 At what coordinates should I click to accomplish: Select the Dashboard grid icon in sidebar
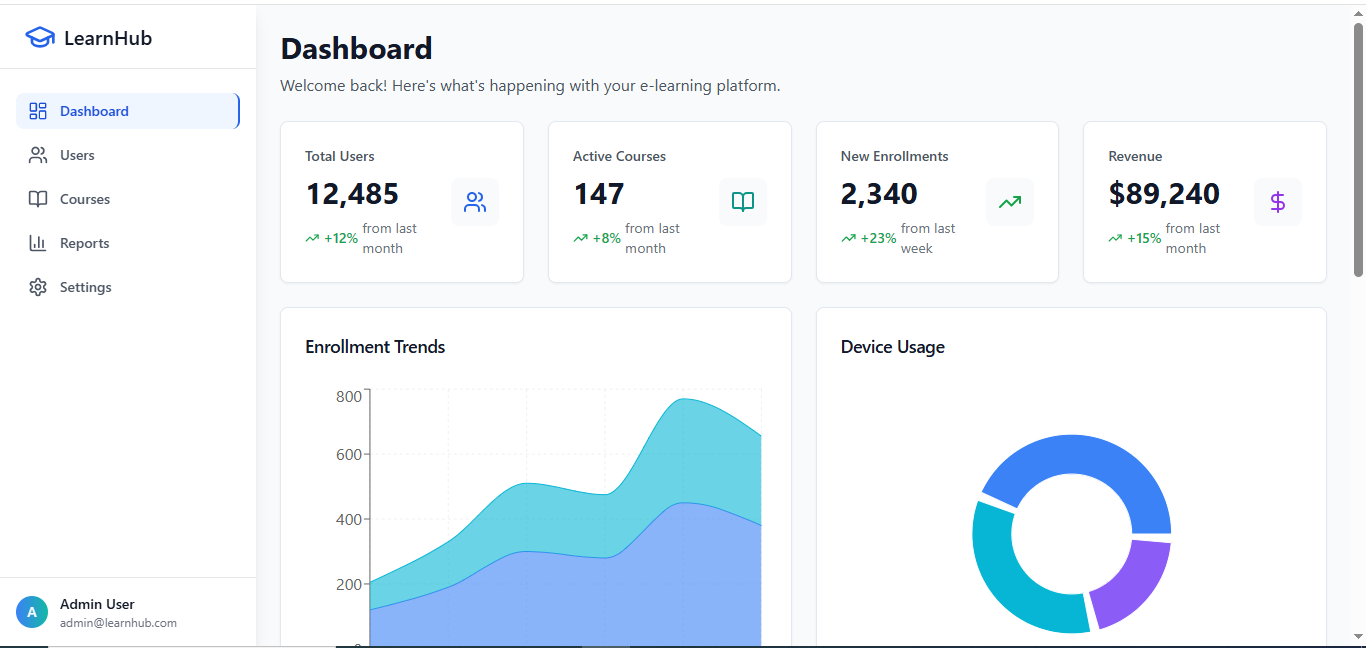click(x=37, y=111)
